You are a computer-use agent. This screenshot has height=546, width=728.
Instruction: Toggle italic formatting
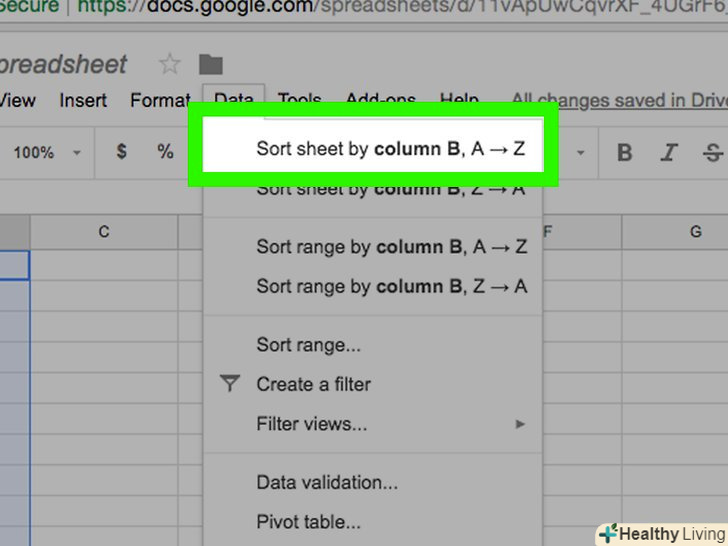670,153
